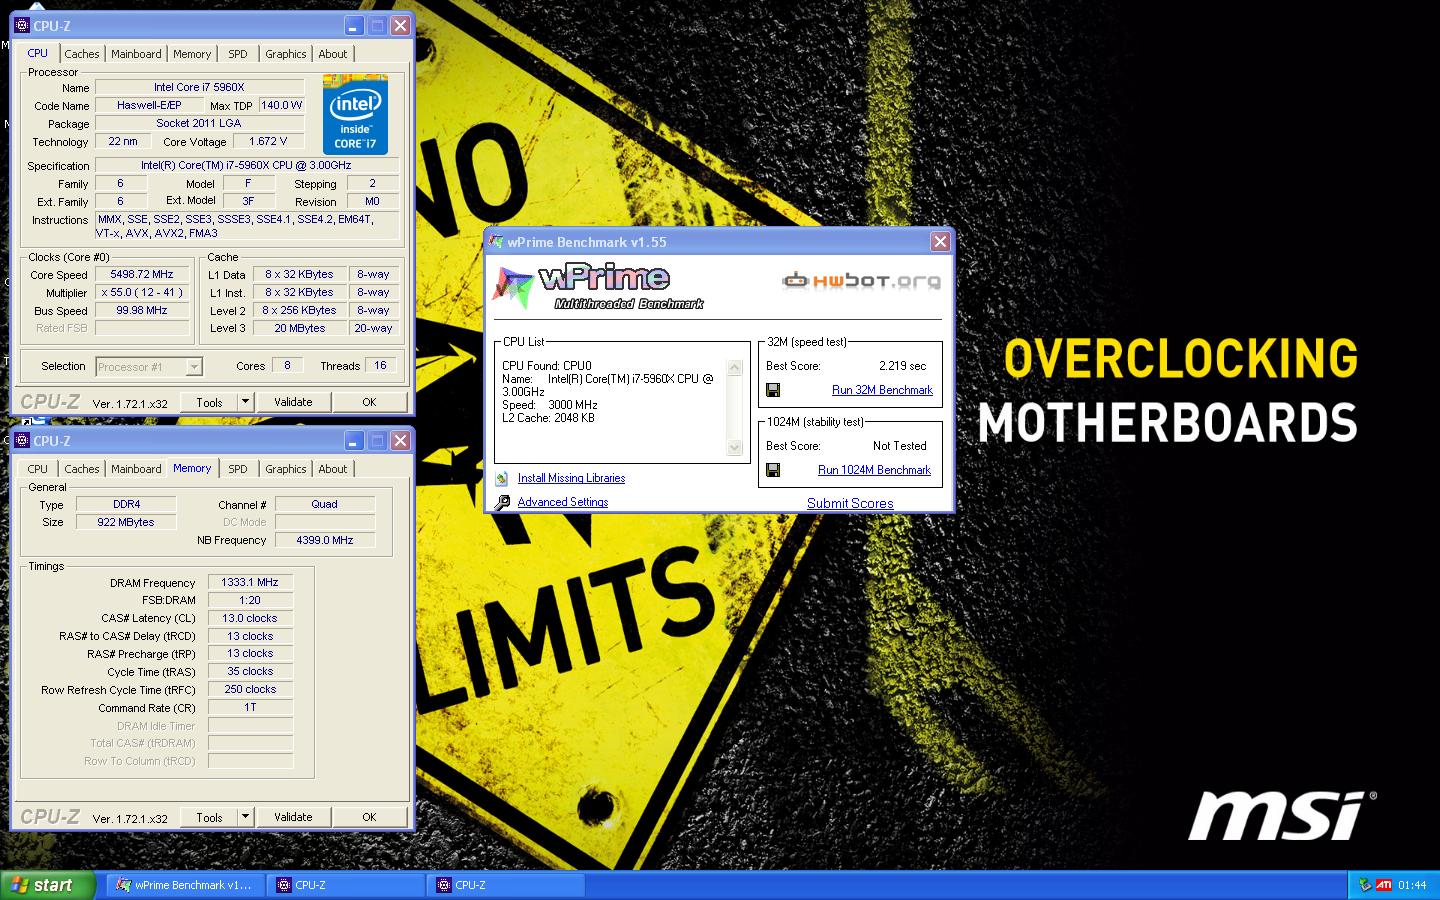
Task: Open Install Missing Libraries link
Action: [x=571, y=478]
